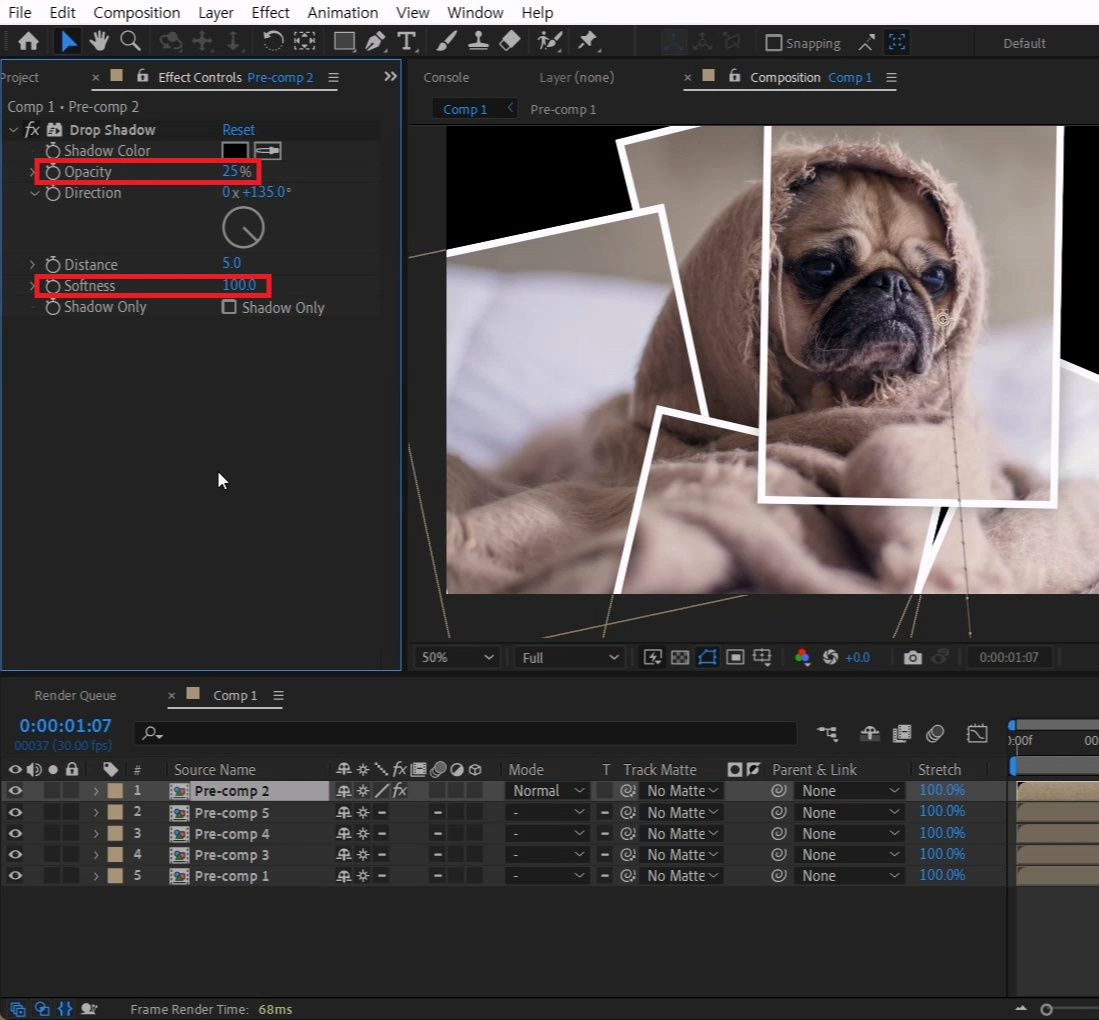Reset the Drop Shadow effect

[238, 130]
